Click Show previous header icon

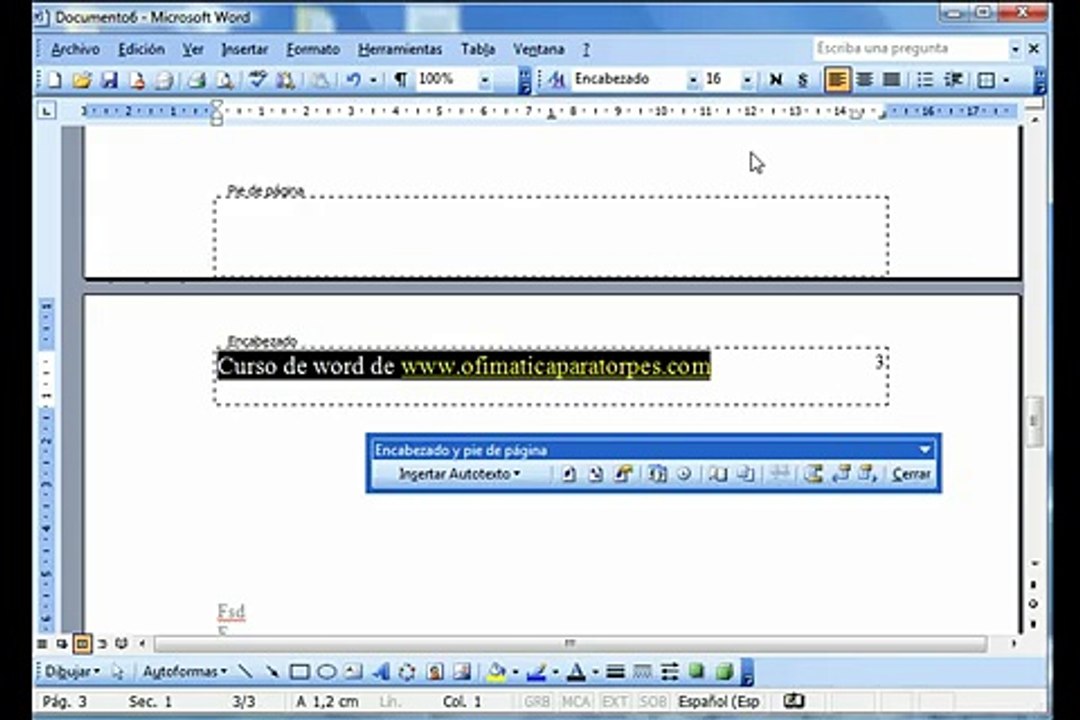pyautogui.click(x=841, y=474)
